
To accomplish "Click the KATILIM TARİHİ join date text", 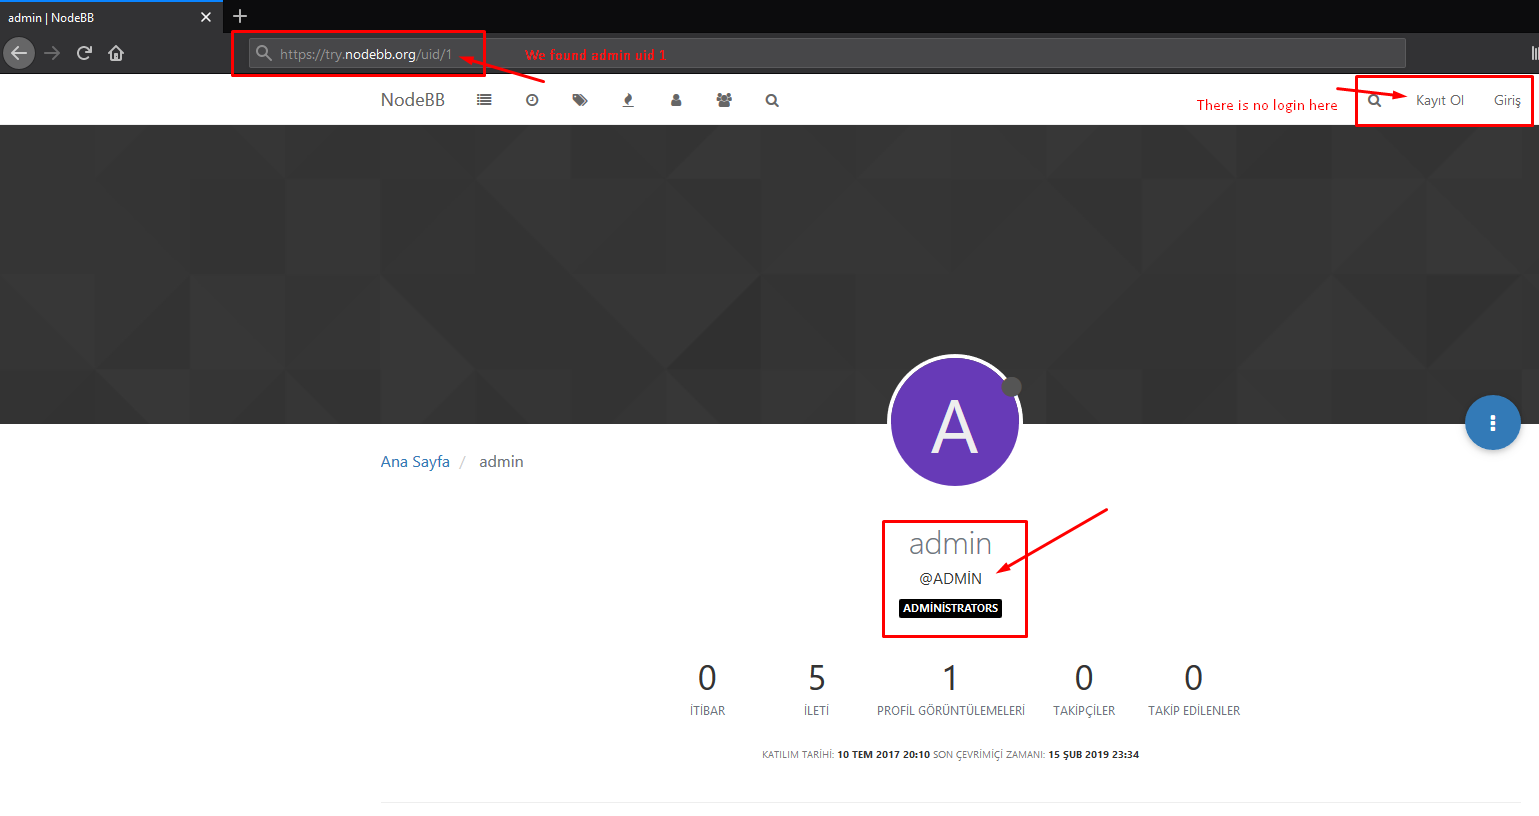I will click(x=846, y=755).
